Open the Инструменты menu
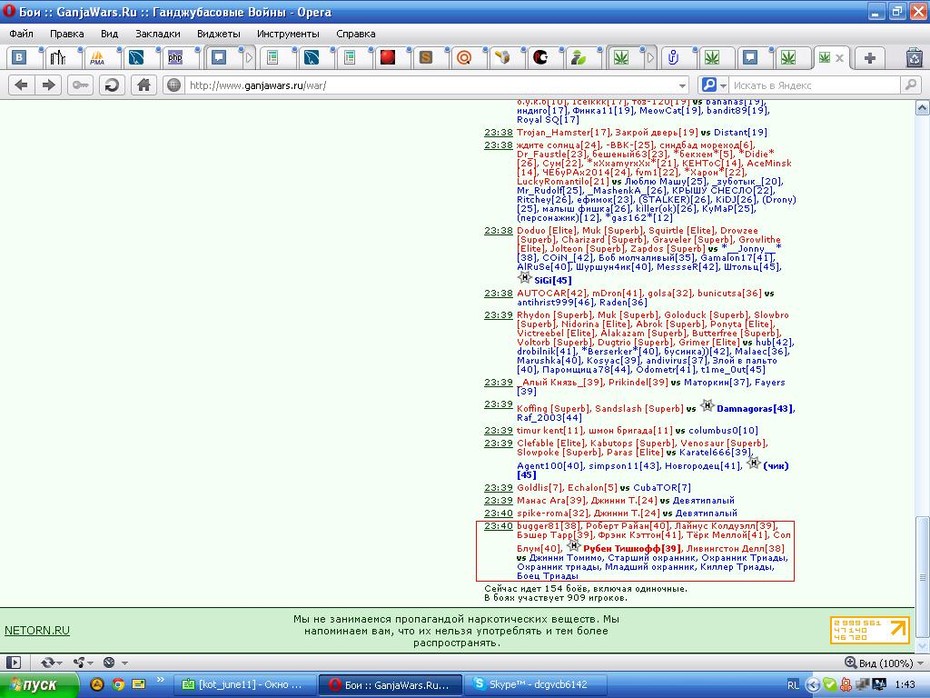 coord(288,34)
